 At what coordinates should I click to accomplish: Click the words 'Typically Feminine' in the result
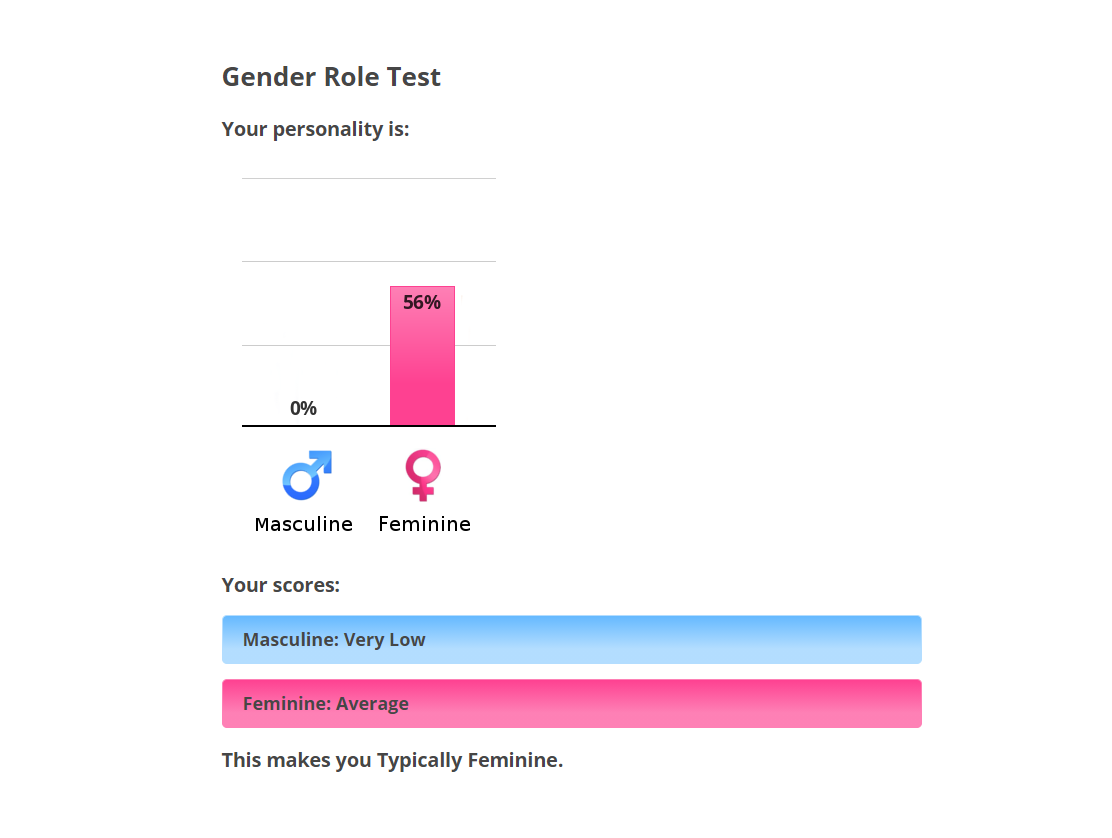click(x=468, y=760)
